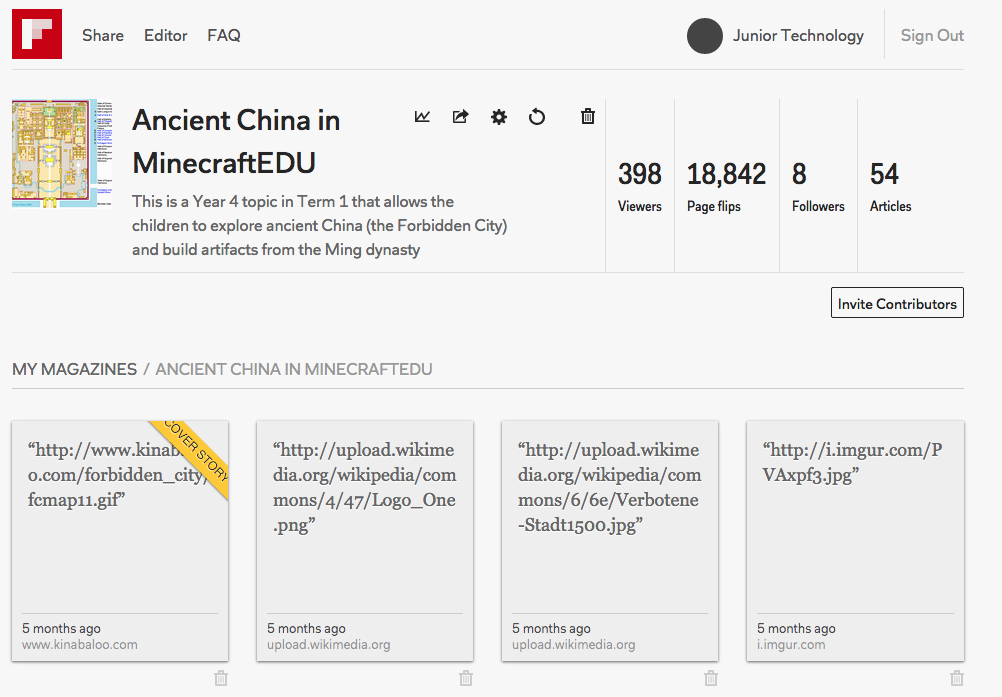The width and height of the screenshot is (1002, 697).
Task: Click the Ancient China in MinecraftEDU title
Action: point(236,141)
